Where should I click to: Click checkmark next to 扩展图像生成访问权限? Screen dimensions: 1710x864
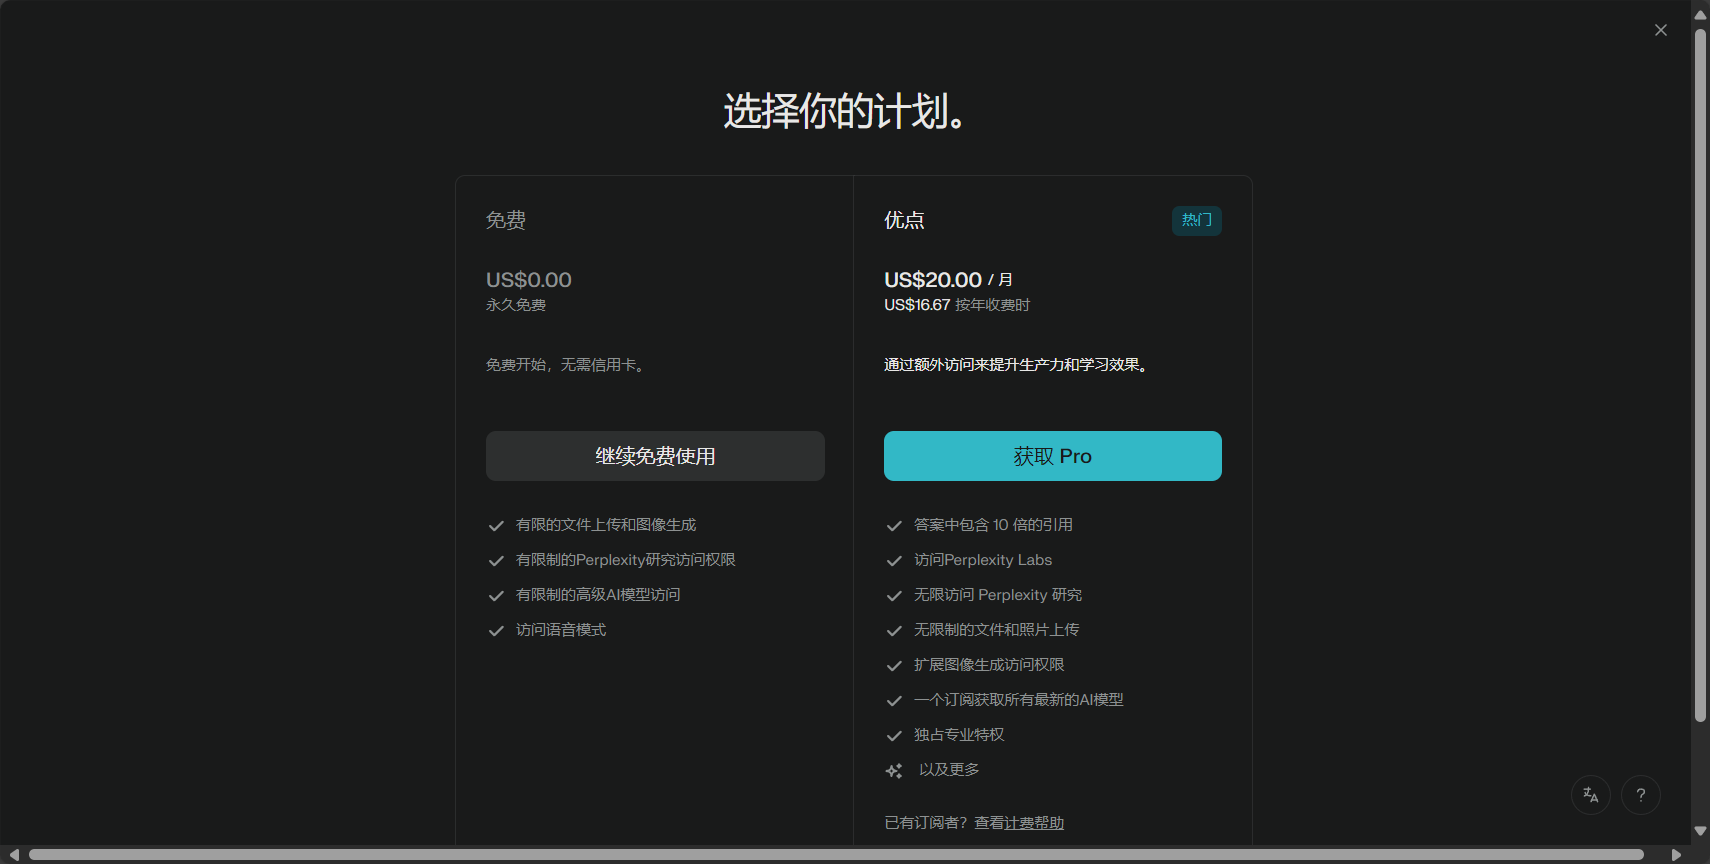click(894, 665)
